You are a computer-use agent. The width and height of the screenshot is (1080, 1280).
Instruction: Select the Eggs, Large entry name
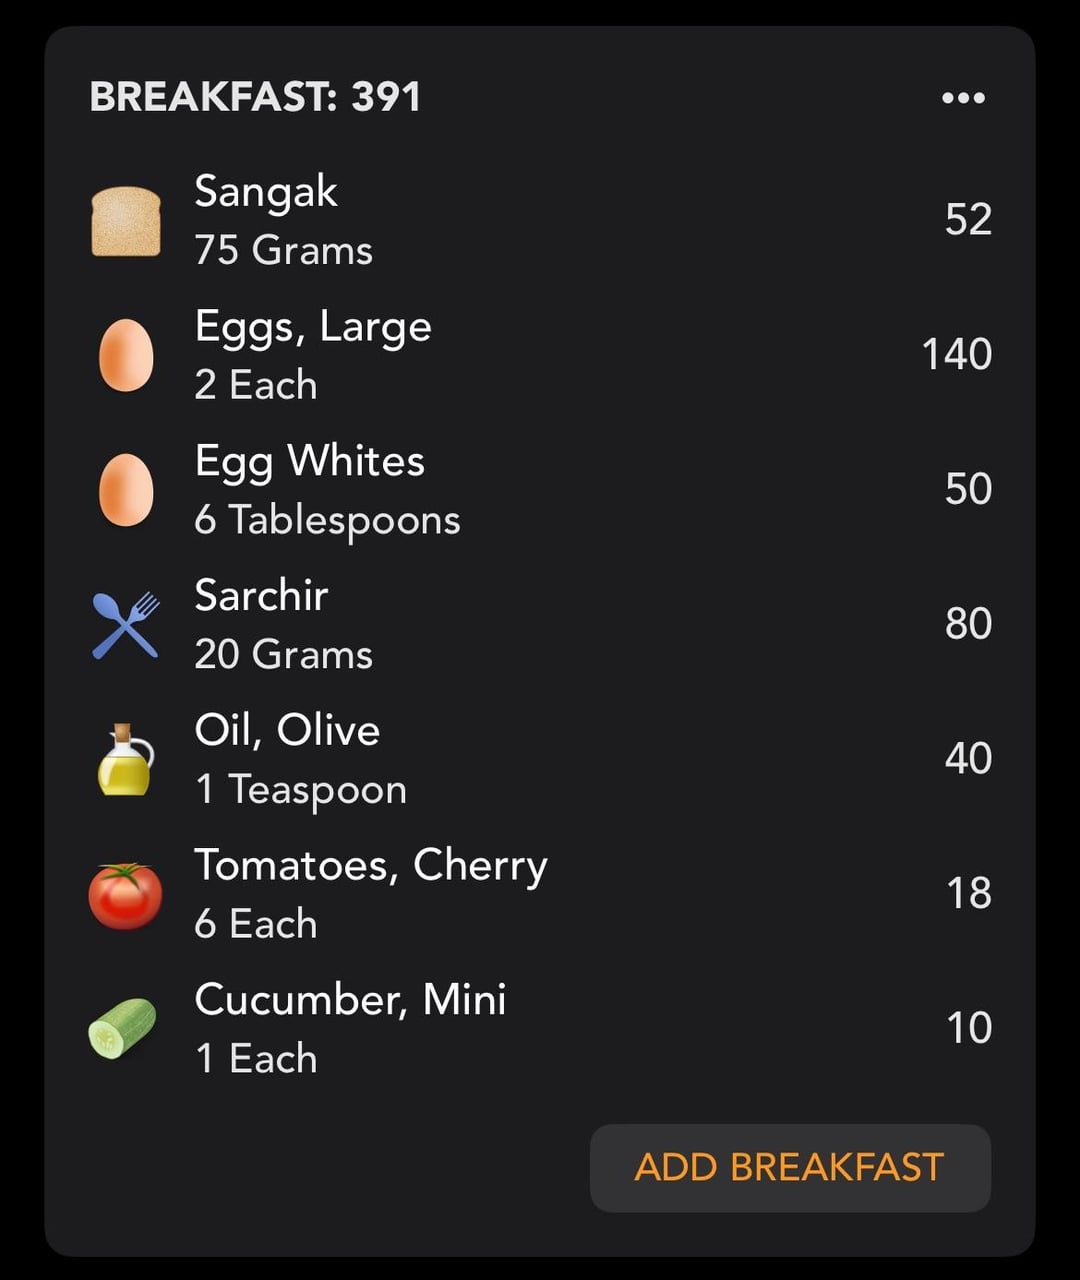[313, 327]
